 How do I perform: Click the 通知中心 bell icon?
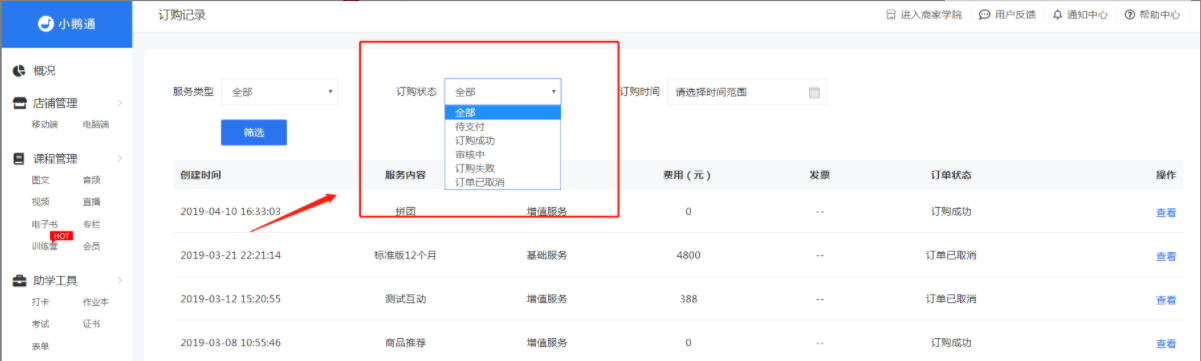[x=1057, y=15]
